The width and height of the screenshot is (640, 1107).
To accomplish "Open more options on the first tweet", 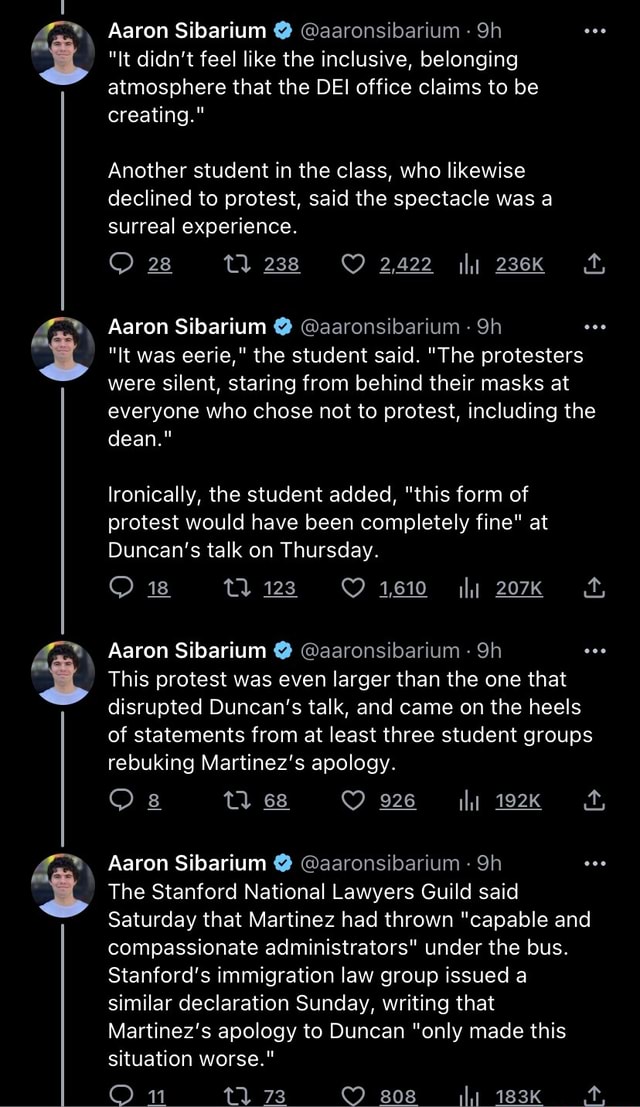I will point(596,30).
